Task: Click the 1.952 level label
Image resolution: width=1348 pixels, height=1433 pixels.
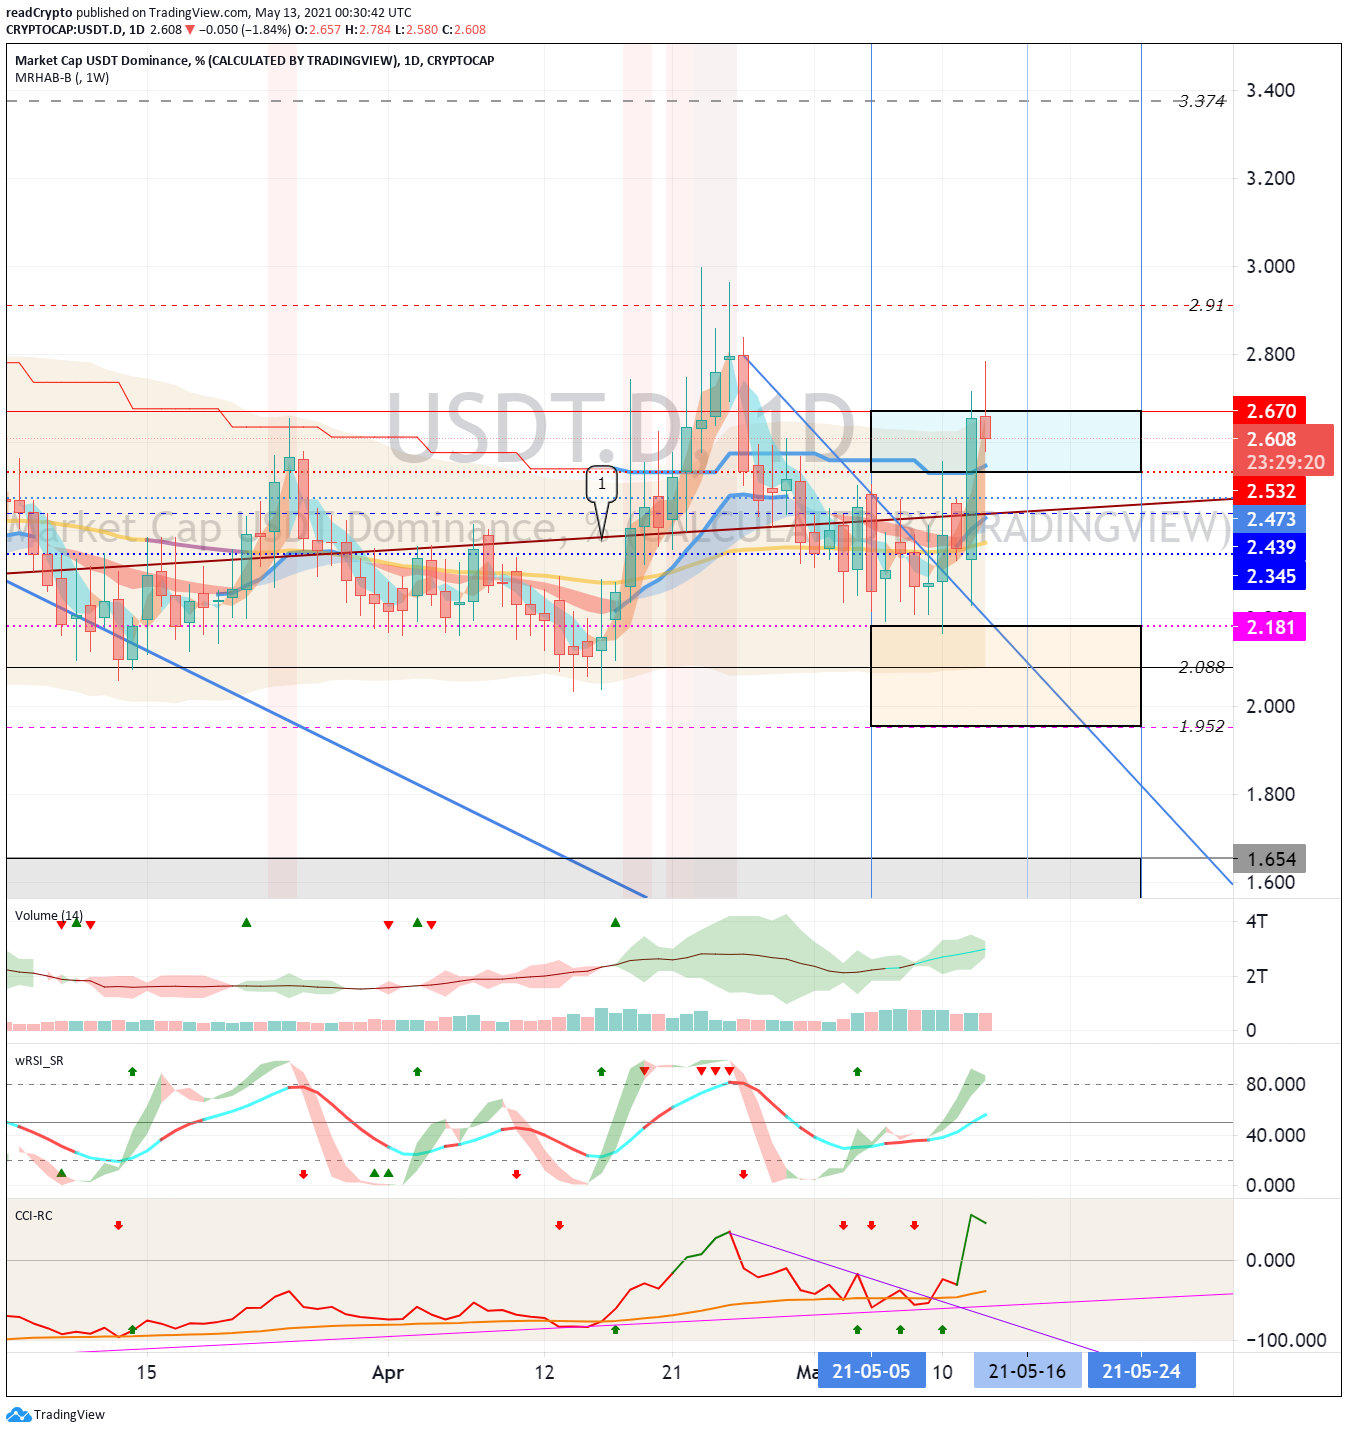Action: [1201, 726]
